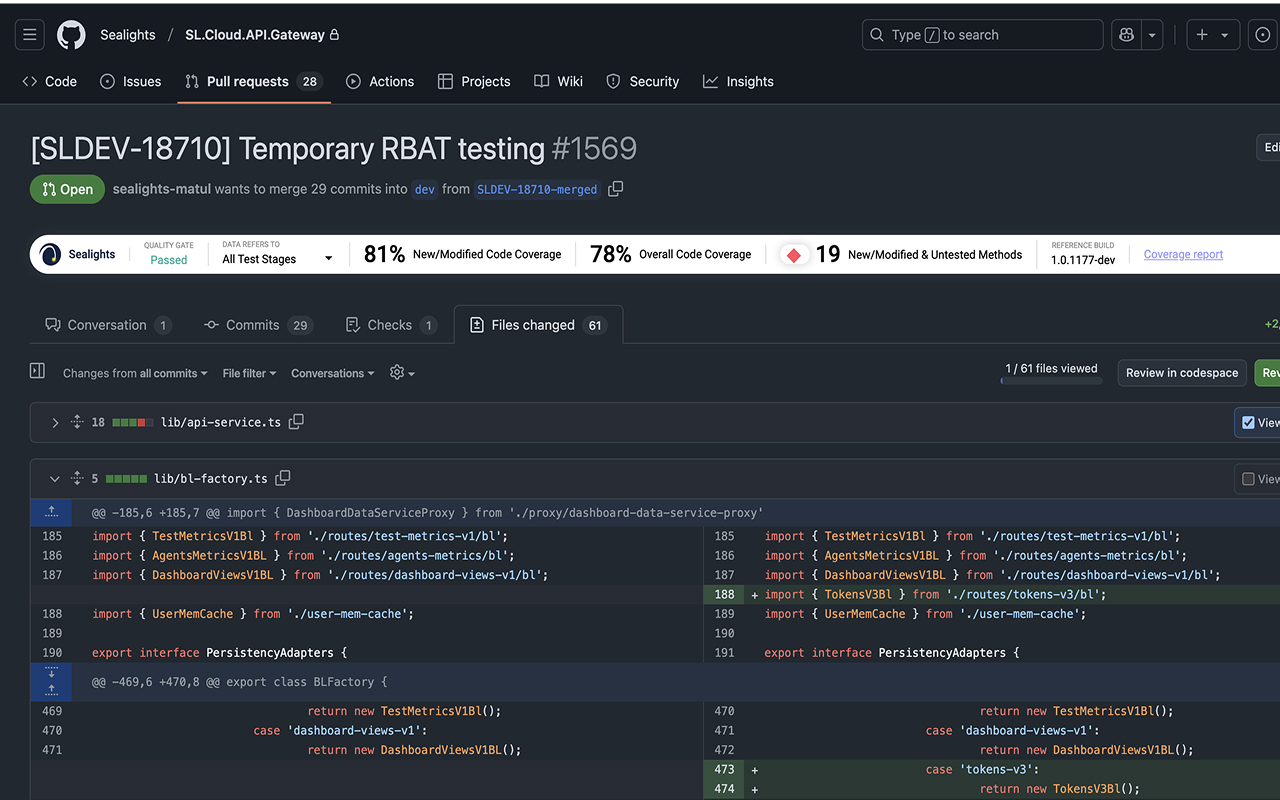Uncheck Viewed for lib/api-service.ts
This screenshot has width=1280, height=800.
click(1248, 422)
